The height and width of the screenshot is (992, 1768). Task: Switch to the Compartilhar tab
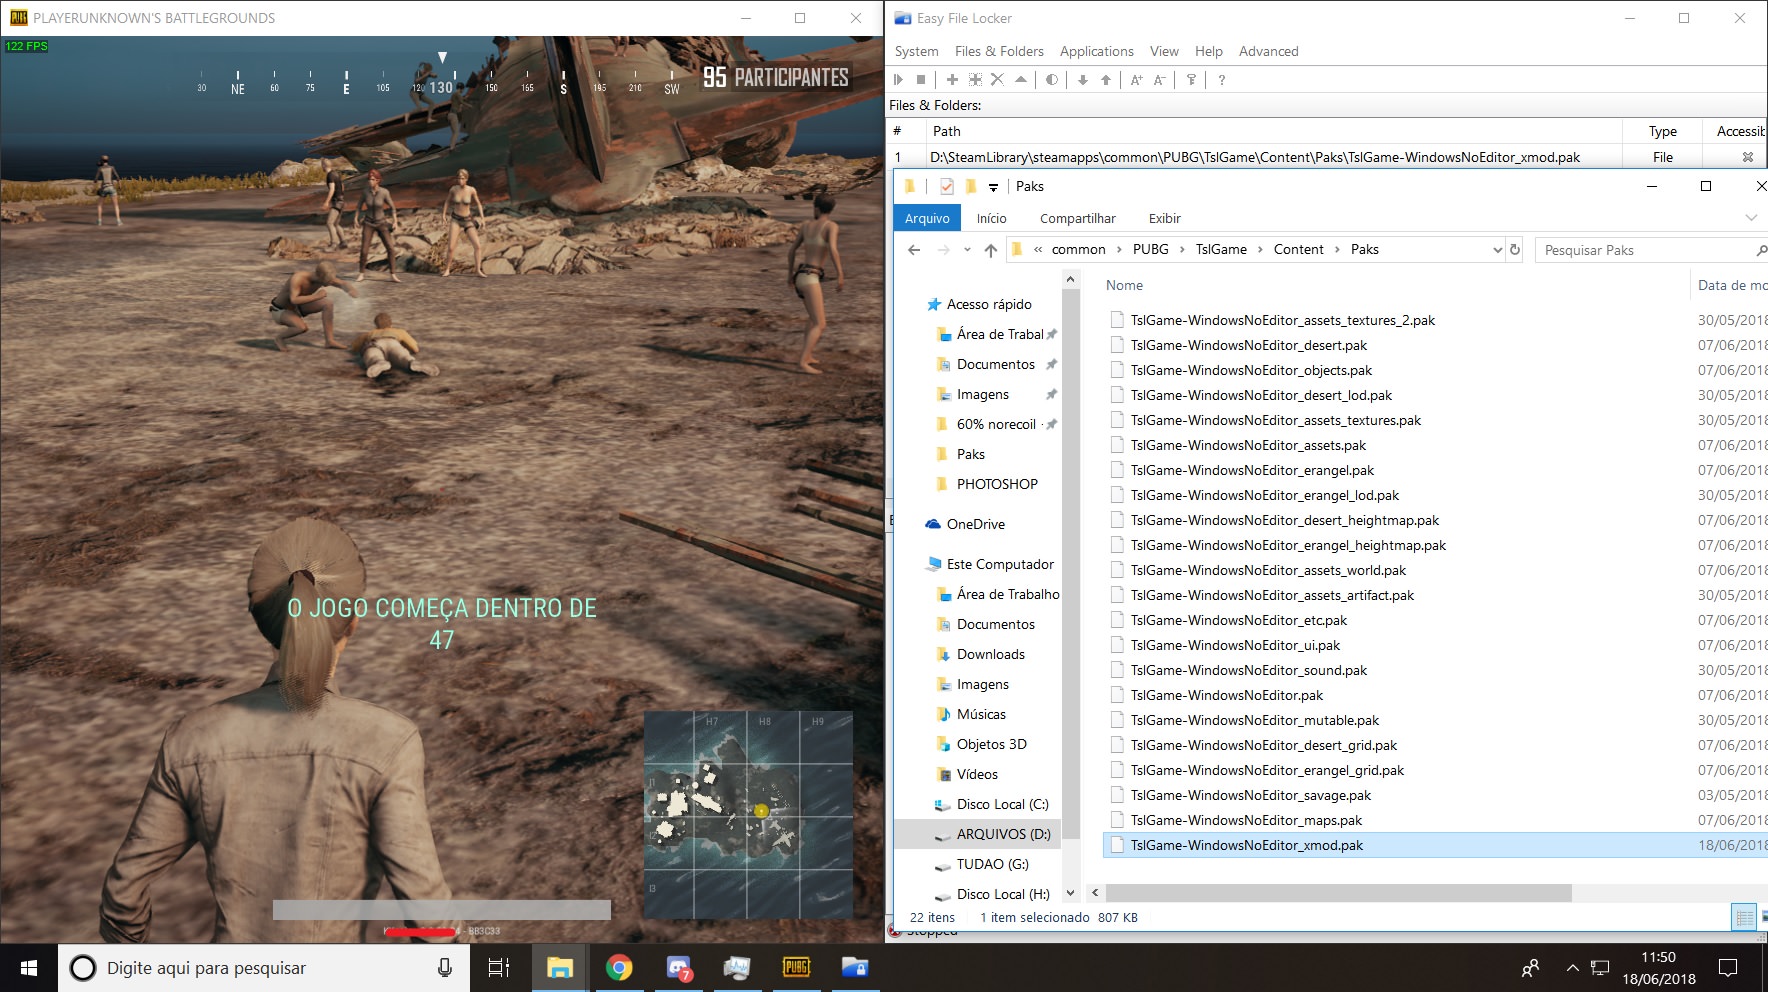coord(1077,218)
